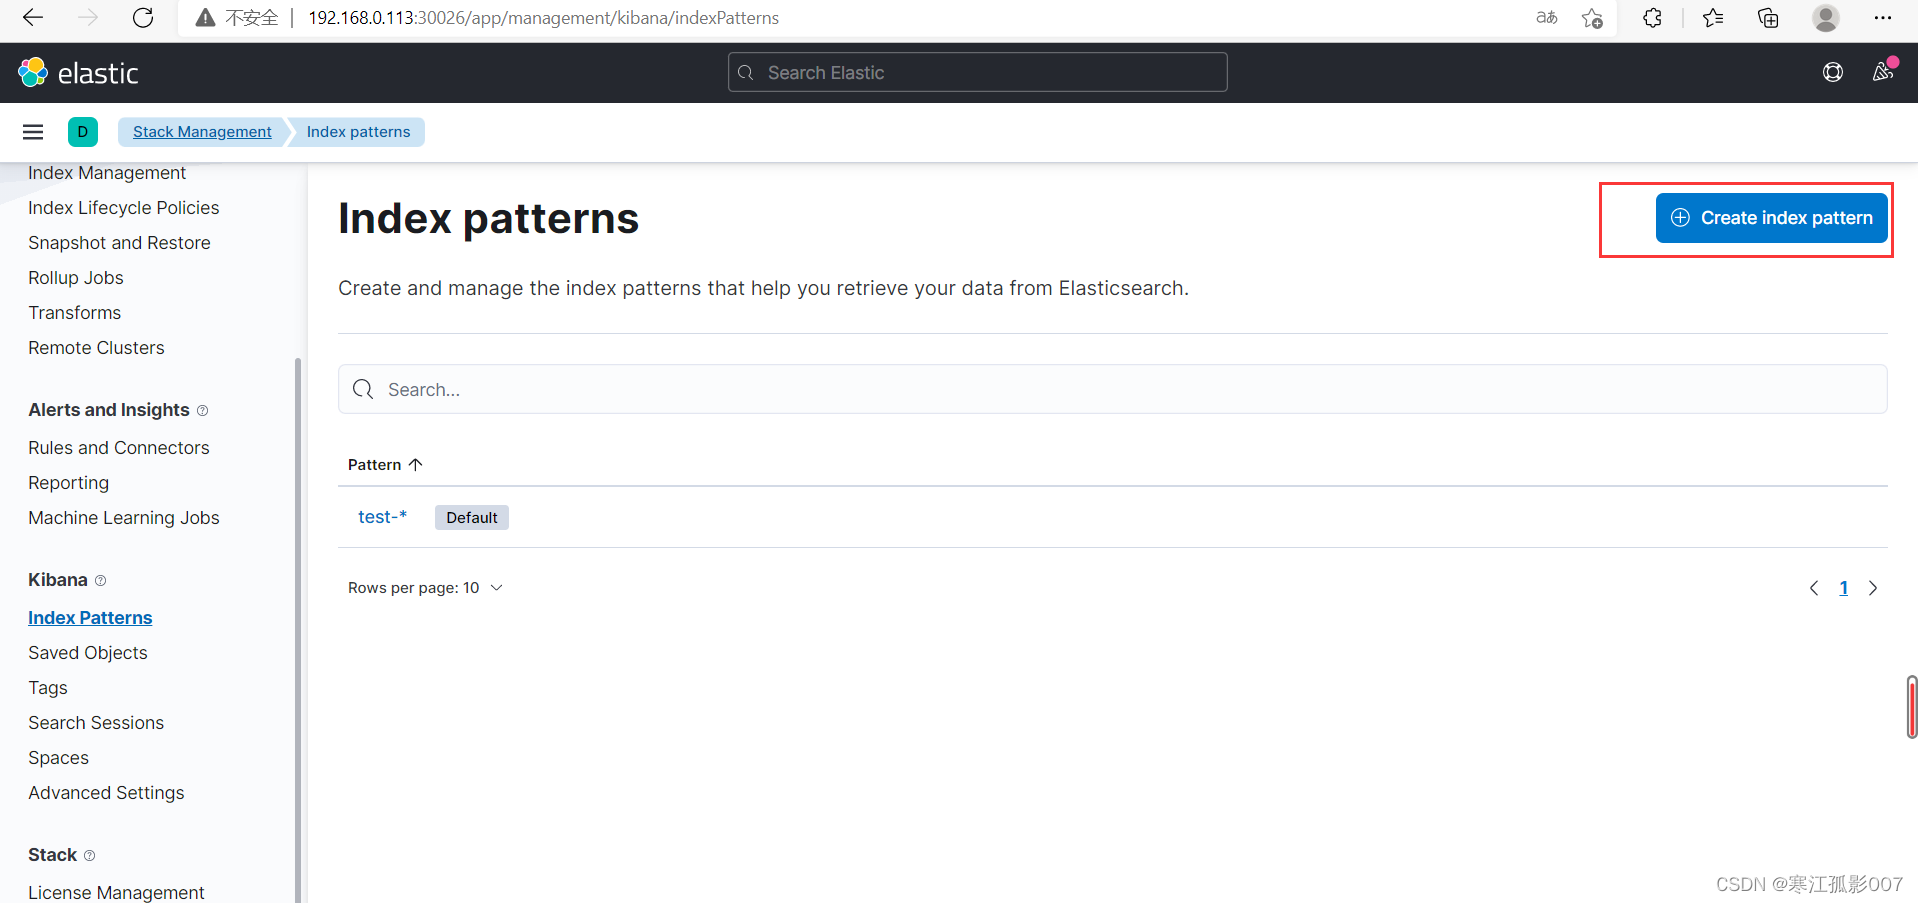
Task: Open Transforms page
Action: [x=75, y=313]
